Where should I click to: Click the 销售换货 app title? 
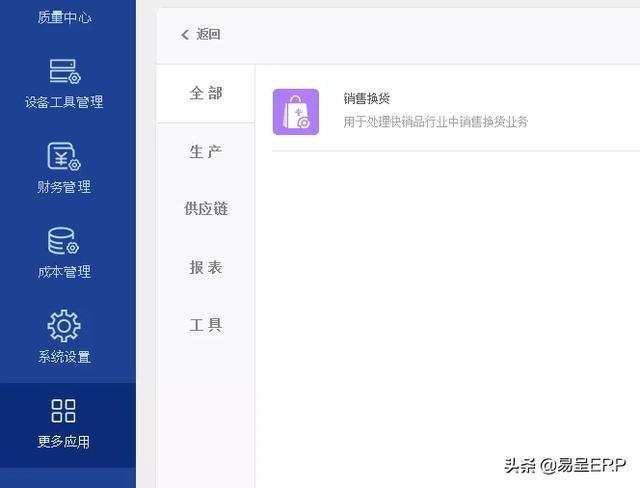366,99
